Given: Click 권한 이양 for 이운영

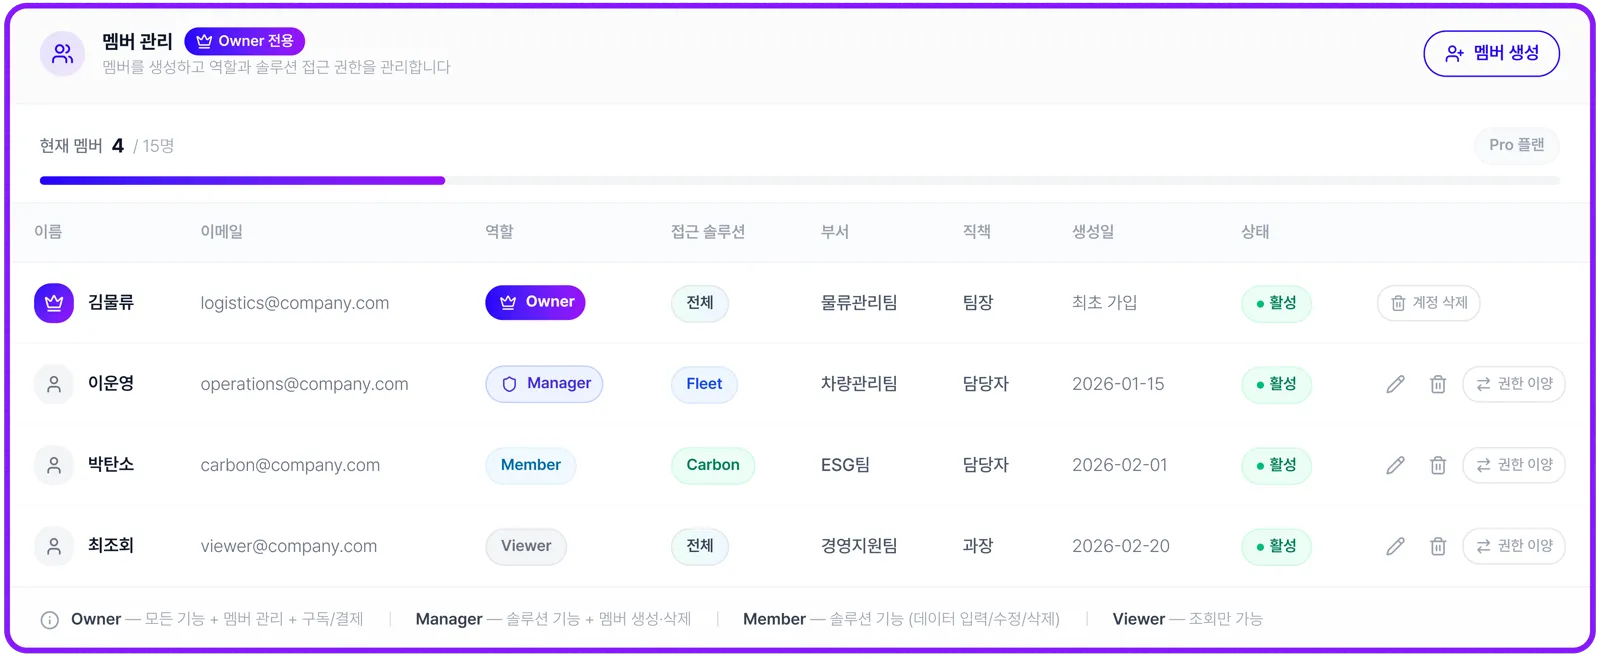Looking at the screenshot, I should tap(1514, 384).
